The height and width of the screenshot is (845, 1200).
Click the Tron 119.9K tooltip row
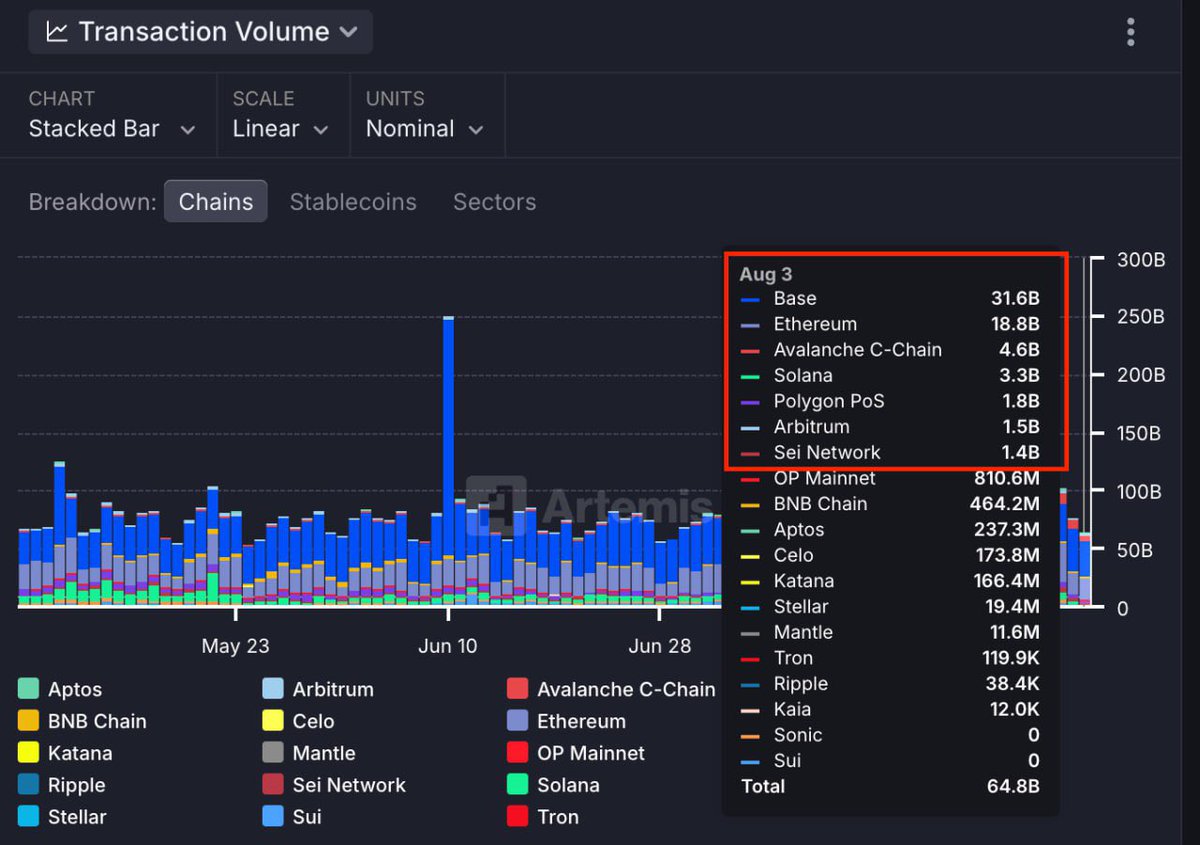(890, 658)
